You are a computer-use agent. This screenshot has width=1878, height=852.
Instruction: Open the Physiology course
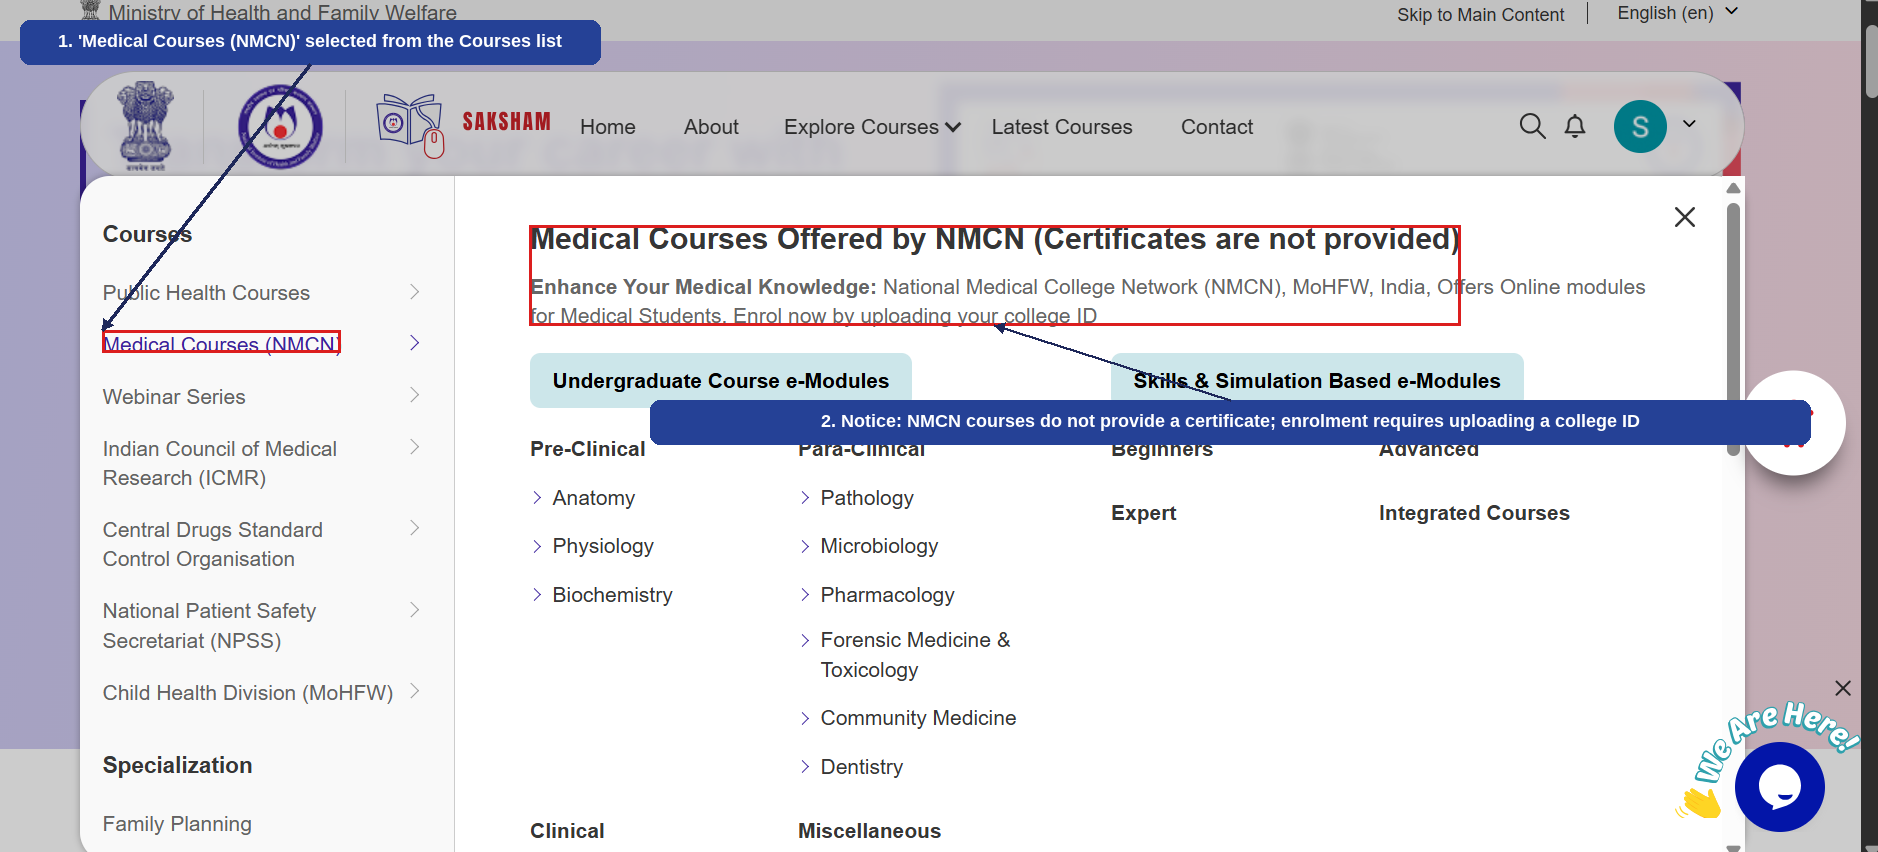pos(603,546)
